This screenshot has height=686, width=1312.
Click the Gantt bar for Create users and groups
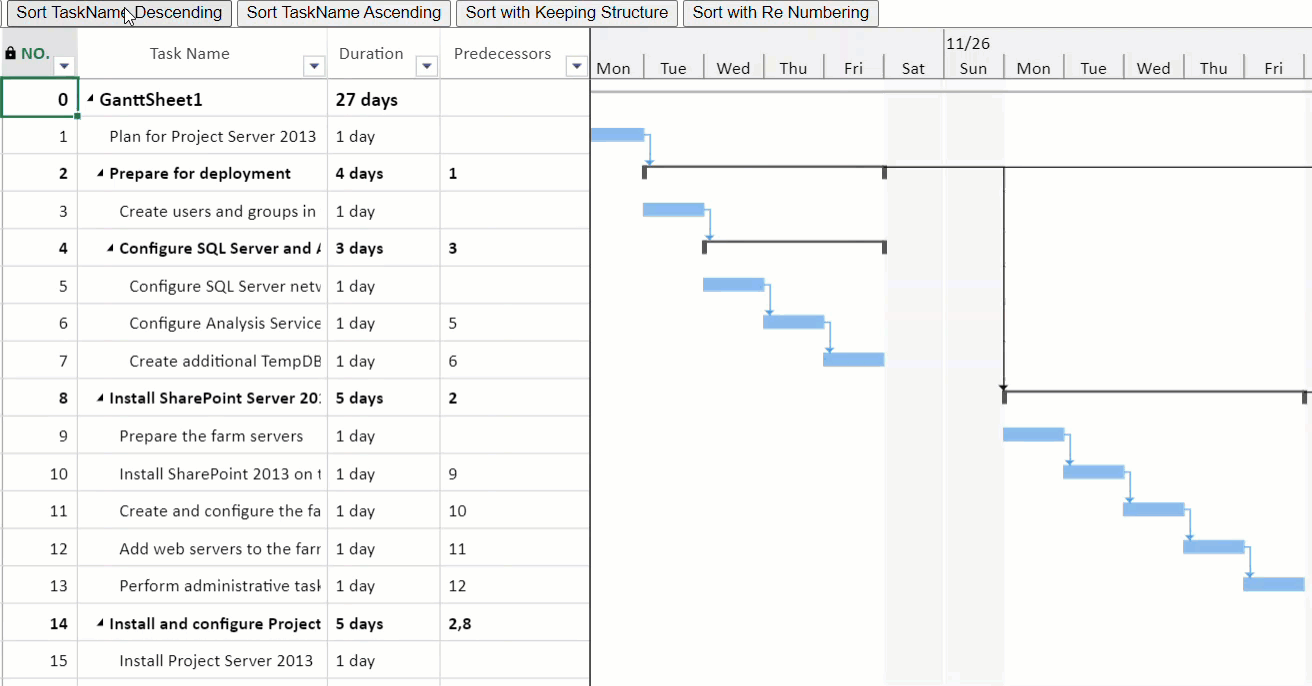coord(673,210)
